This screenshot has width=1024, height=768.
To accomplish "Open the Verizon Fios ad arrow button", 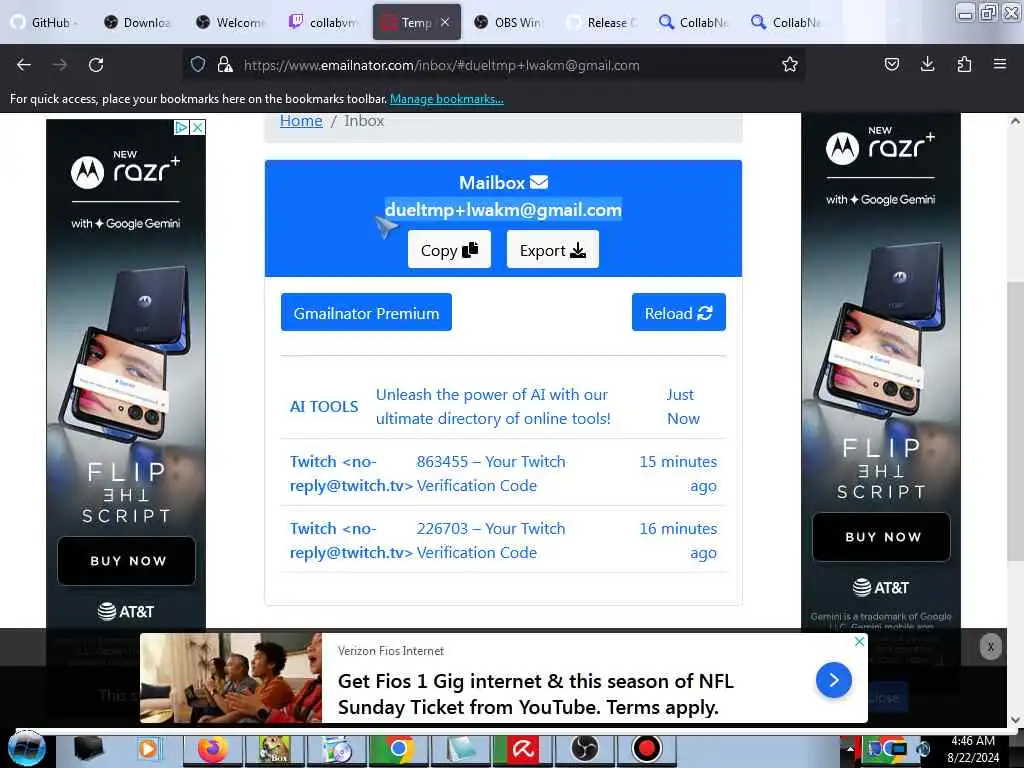I will (x=833, y=680).
